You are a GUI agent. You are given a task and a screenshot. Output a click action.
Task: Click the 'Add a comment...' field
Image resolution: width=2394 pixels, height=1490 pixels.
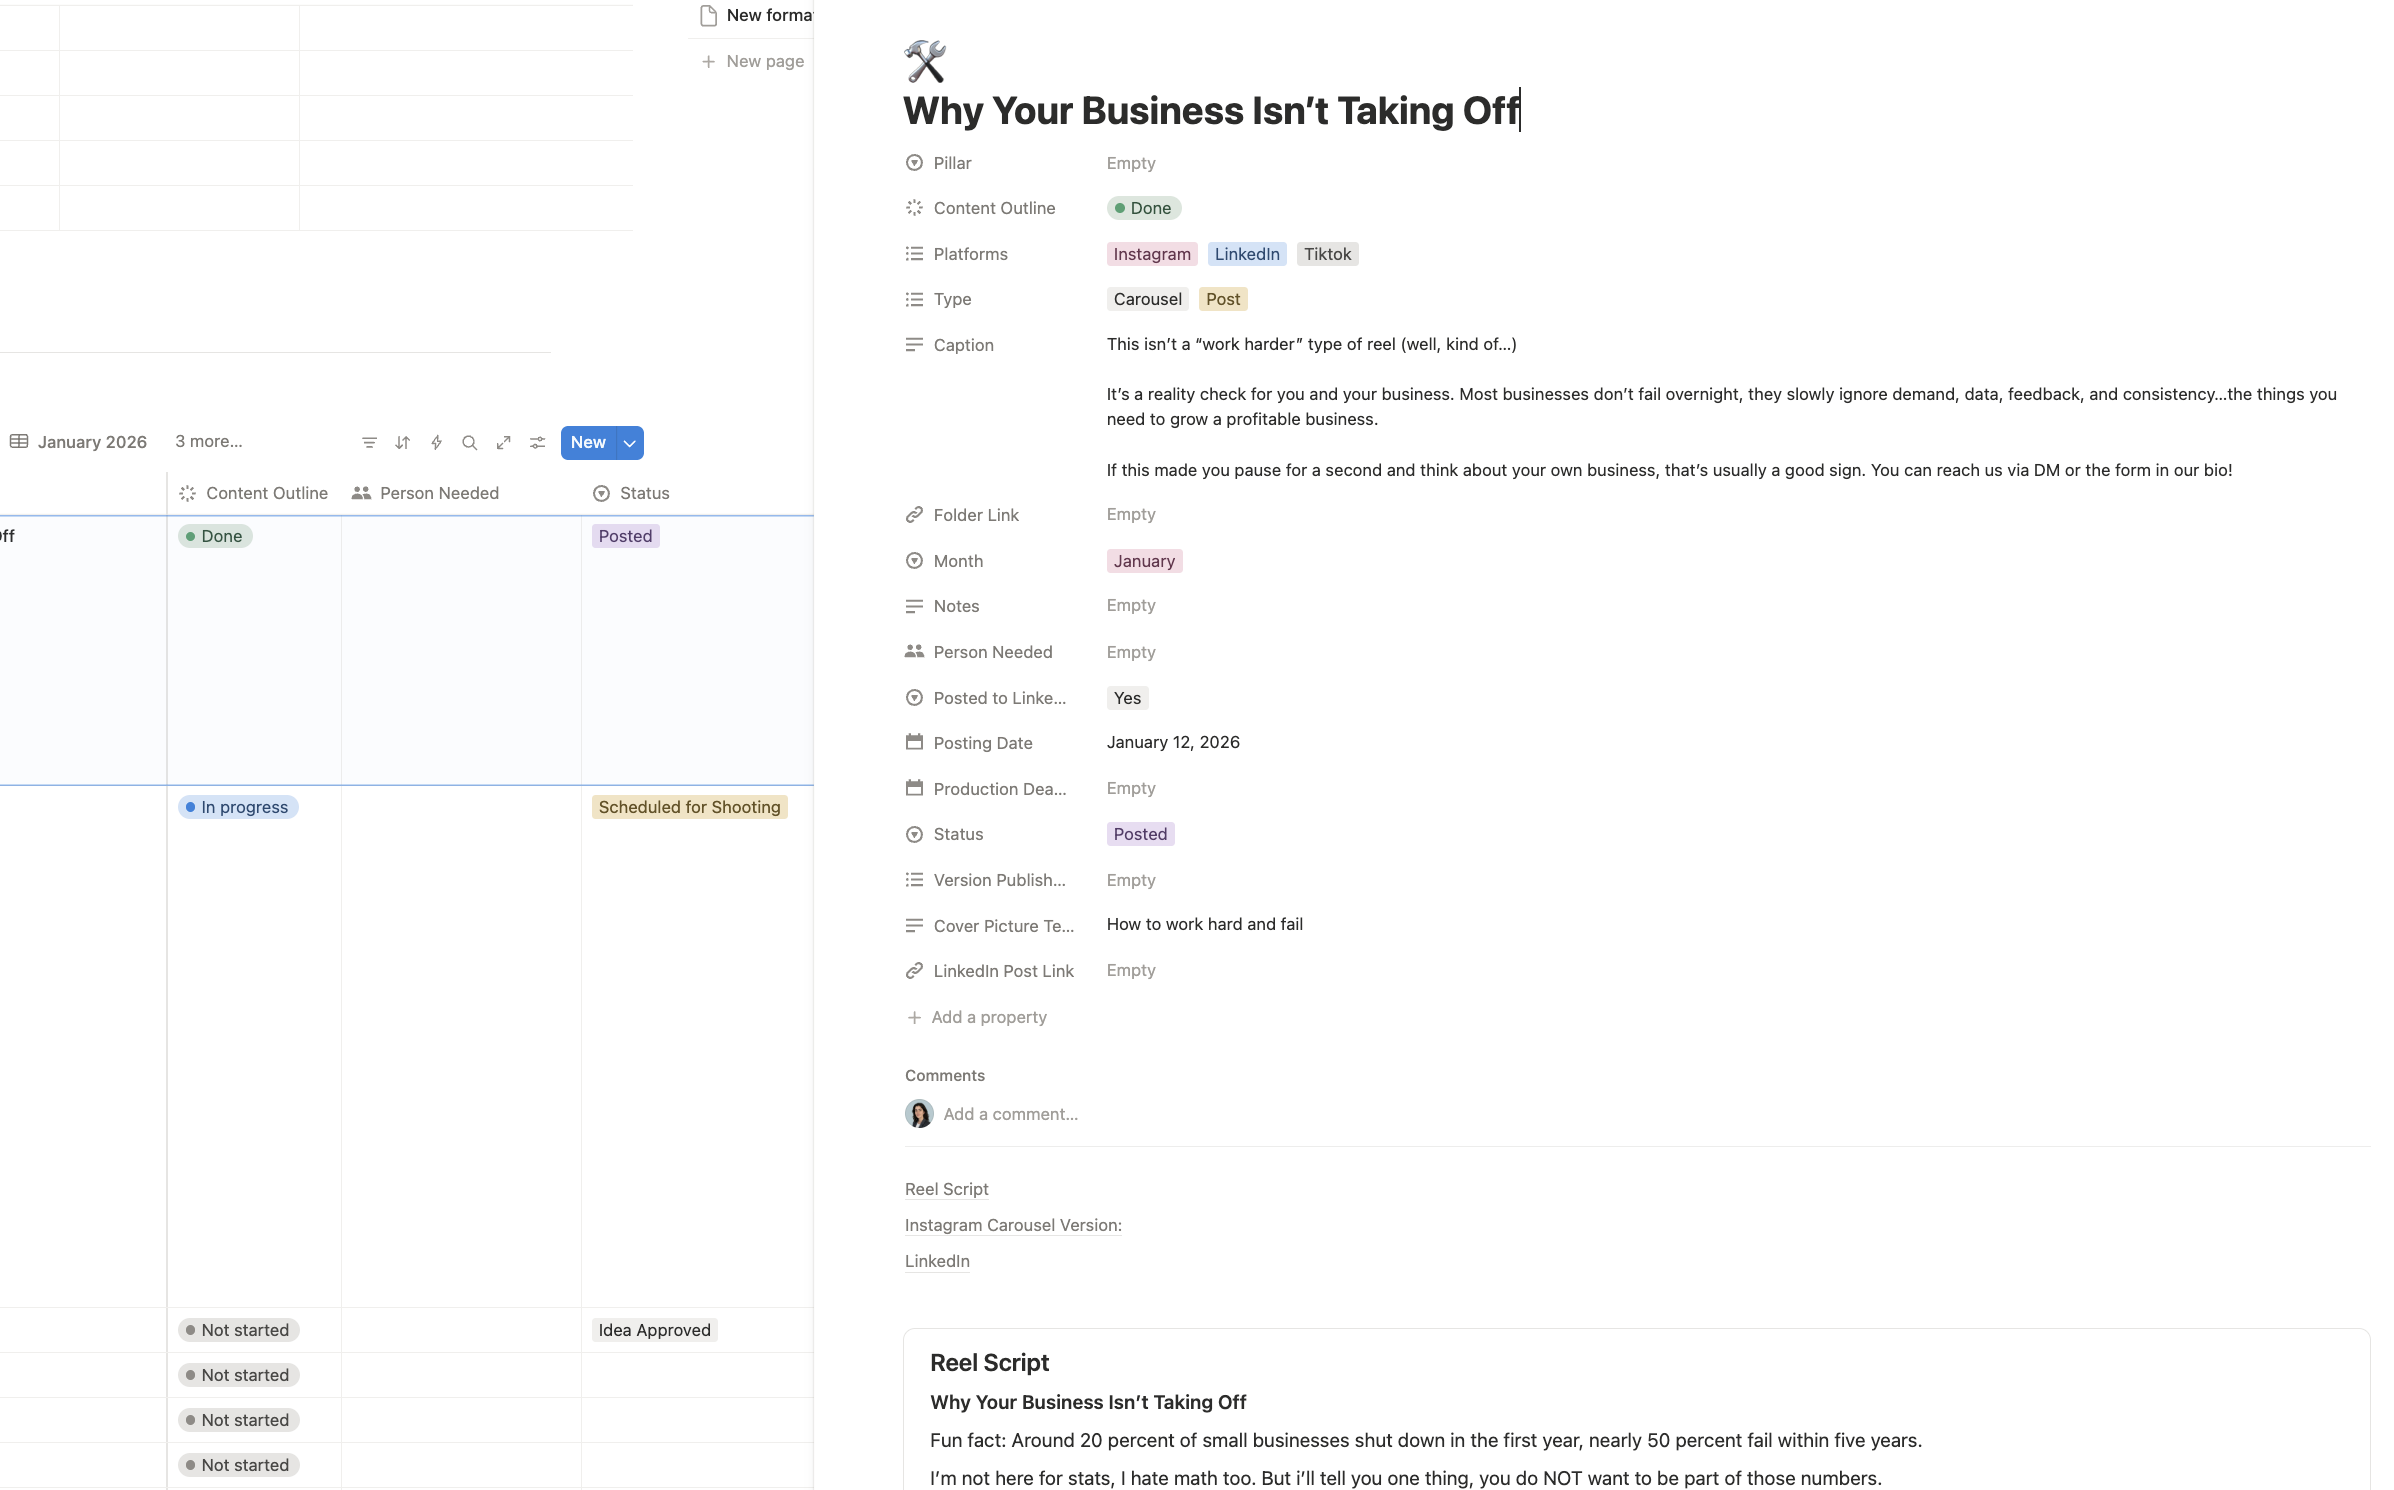tap(1010, 1114)
